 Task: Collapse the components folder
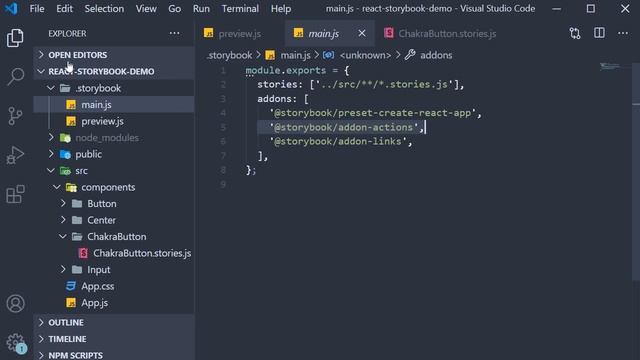pyautogui.click(x=114, y=187)
